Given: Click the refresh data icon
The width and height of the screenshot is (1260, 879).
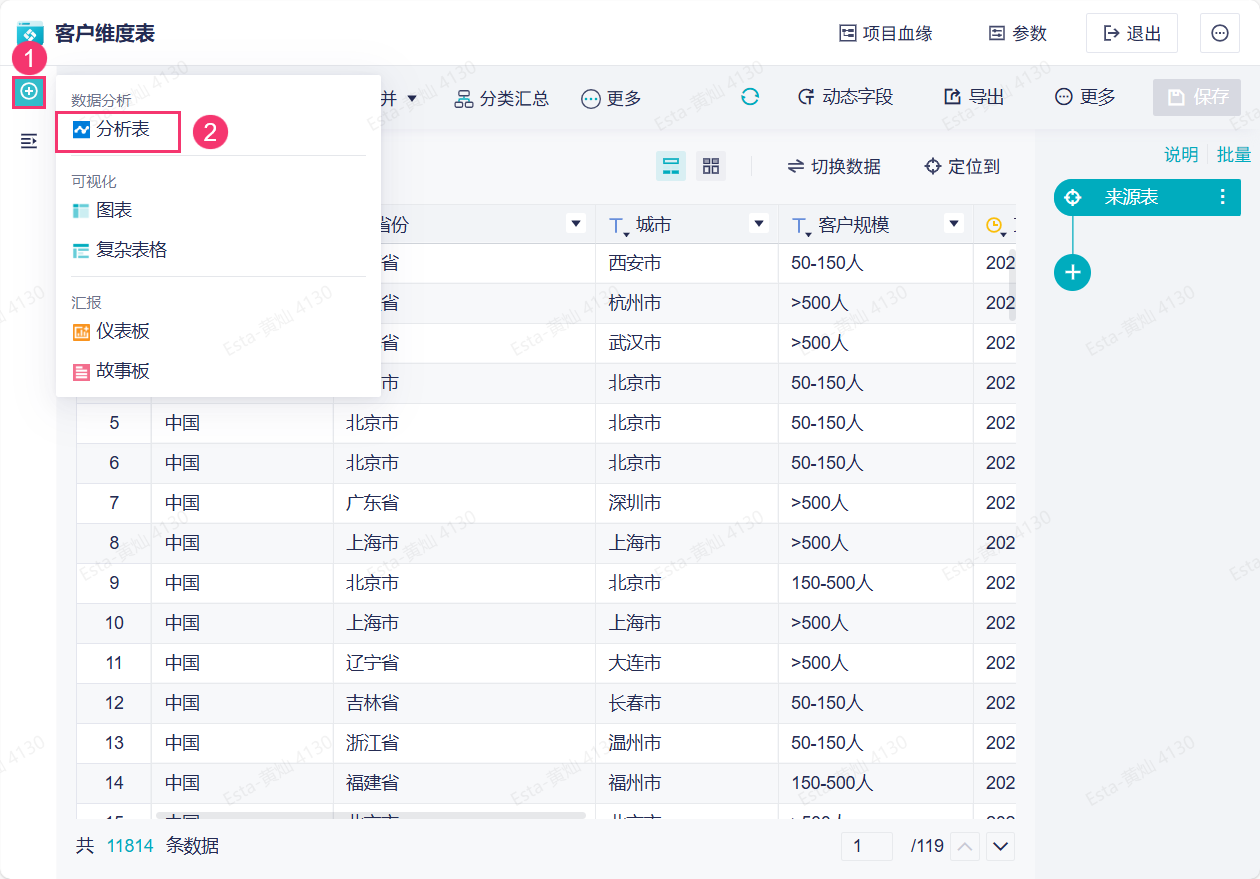Looking at the screenshot, I should pos(750,97).
